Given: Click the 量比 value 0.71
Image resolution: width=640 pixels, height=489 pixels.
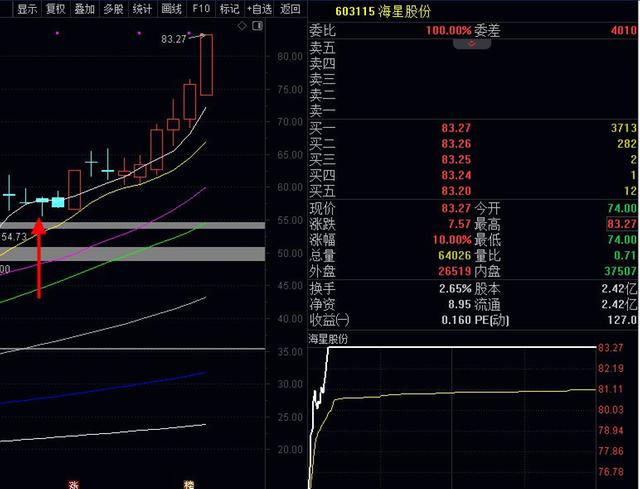Looking at the screenshot, I should (x=625, y=255).
